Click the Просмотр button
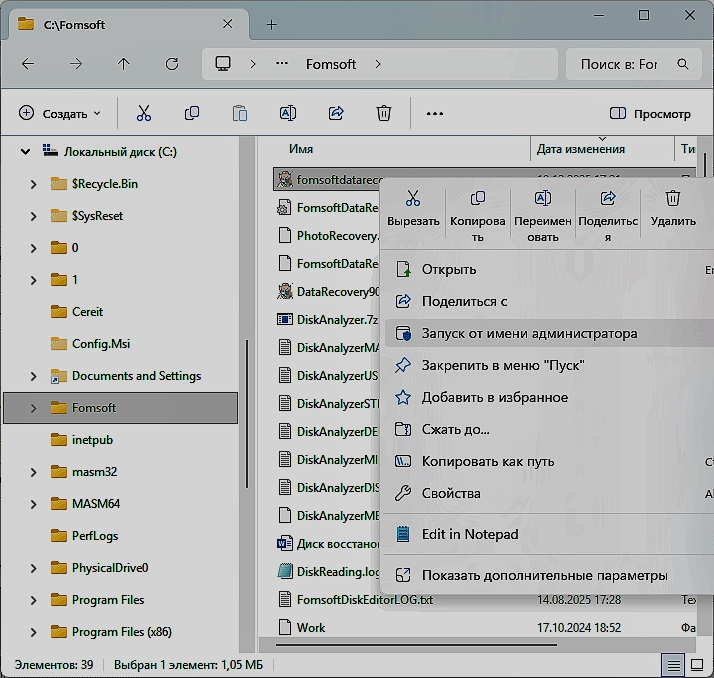 point(650,113)
